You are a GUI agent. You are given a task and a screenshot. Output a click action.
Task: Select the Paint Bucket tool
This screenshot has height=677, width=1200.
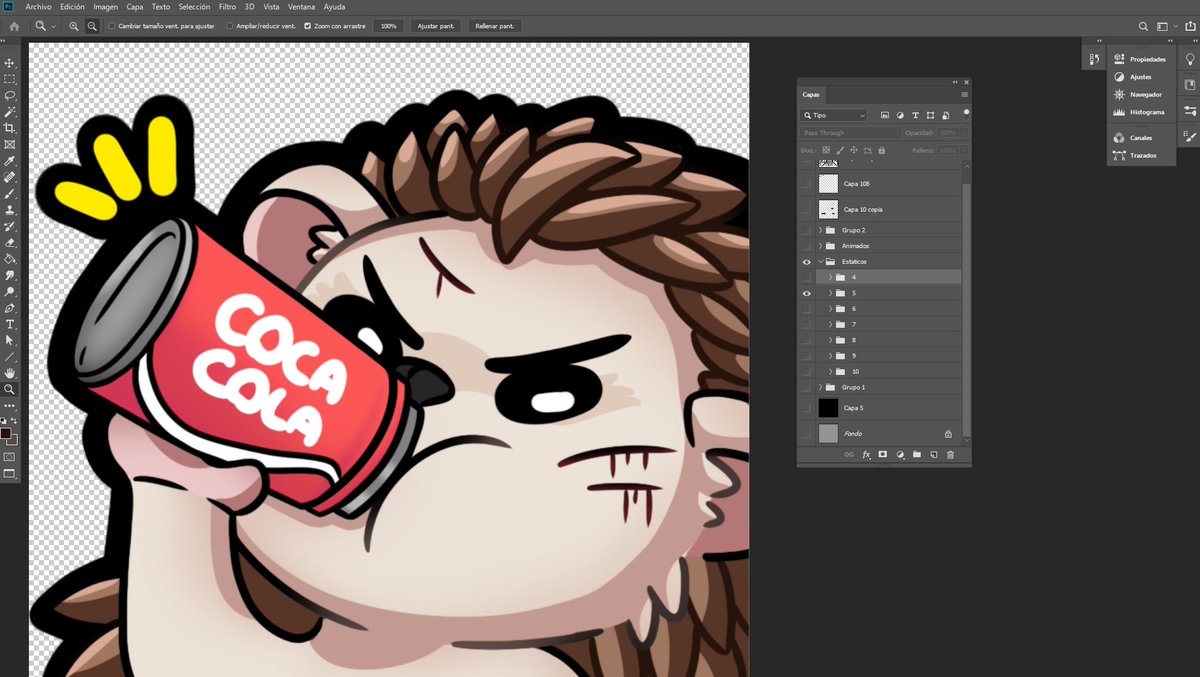[10, 258]
